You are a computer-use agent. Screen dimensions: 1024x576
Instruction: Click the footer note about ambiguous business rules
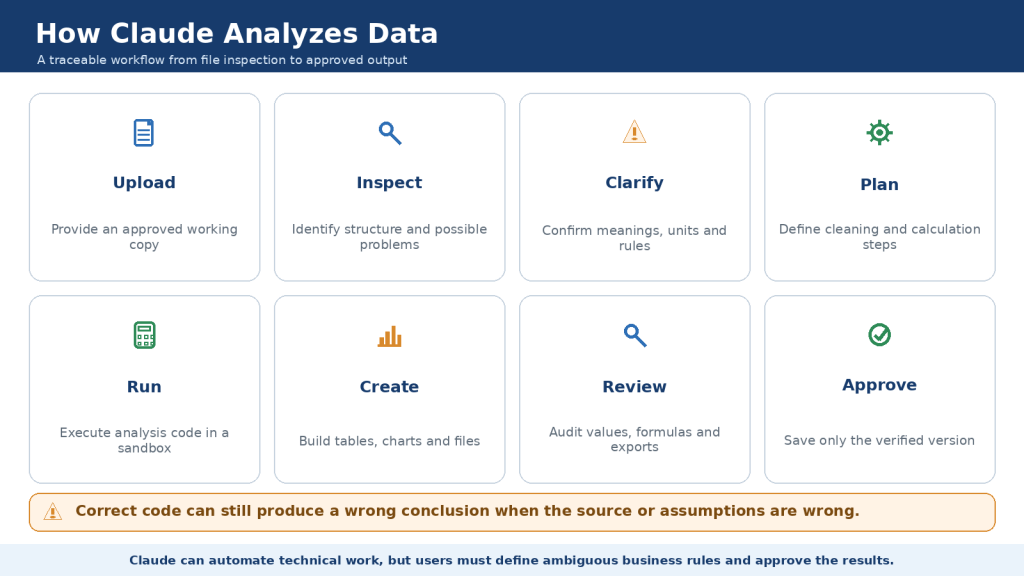click(511, 560)
